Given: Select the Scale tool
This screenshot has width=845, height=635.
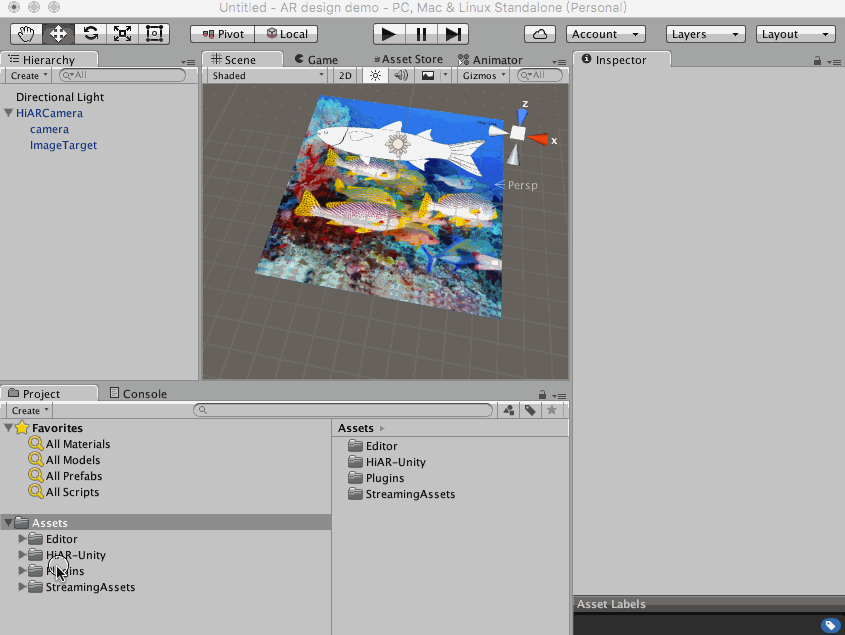Looking at the screenshot, I should (122, 34).
